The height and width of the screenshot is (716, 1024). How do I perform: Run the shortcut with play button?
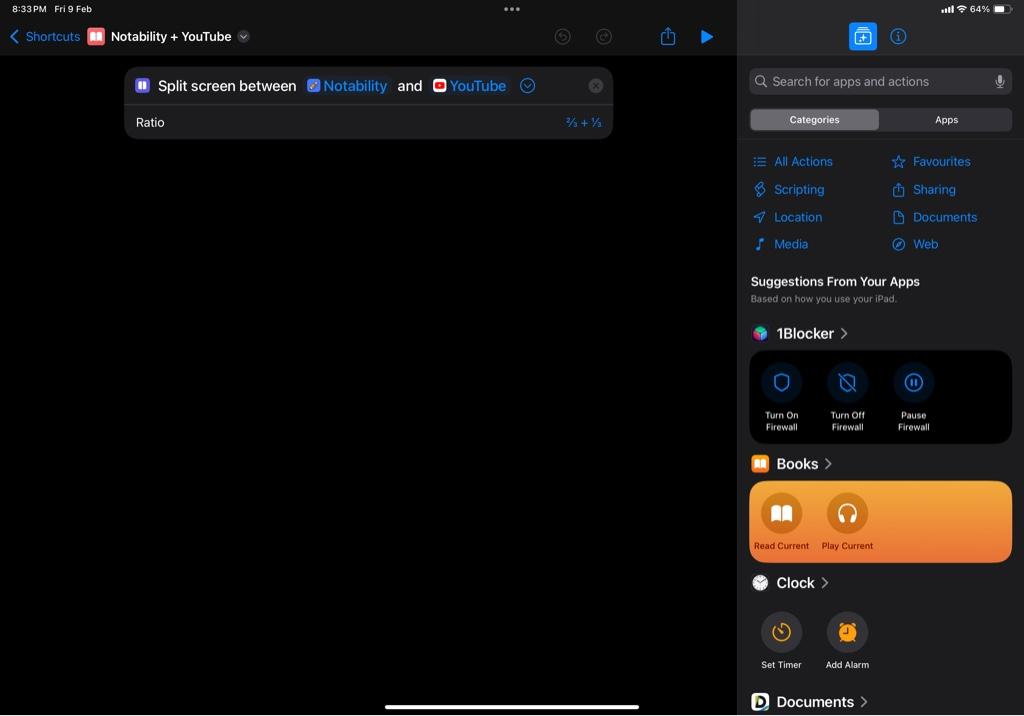pyautogui.click(x=707, y=37)
